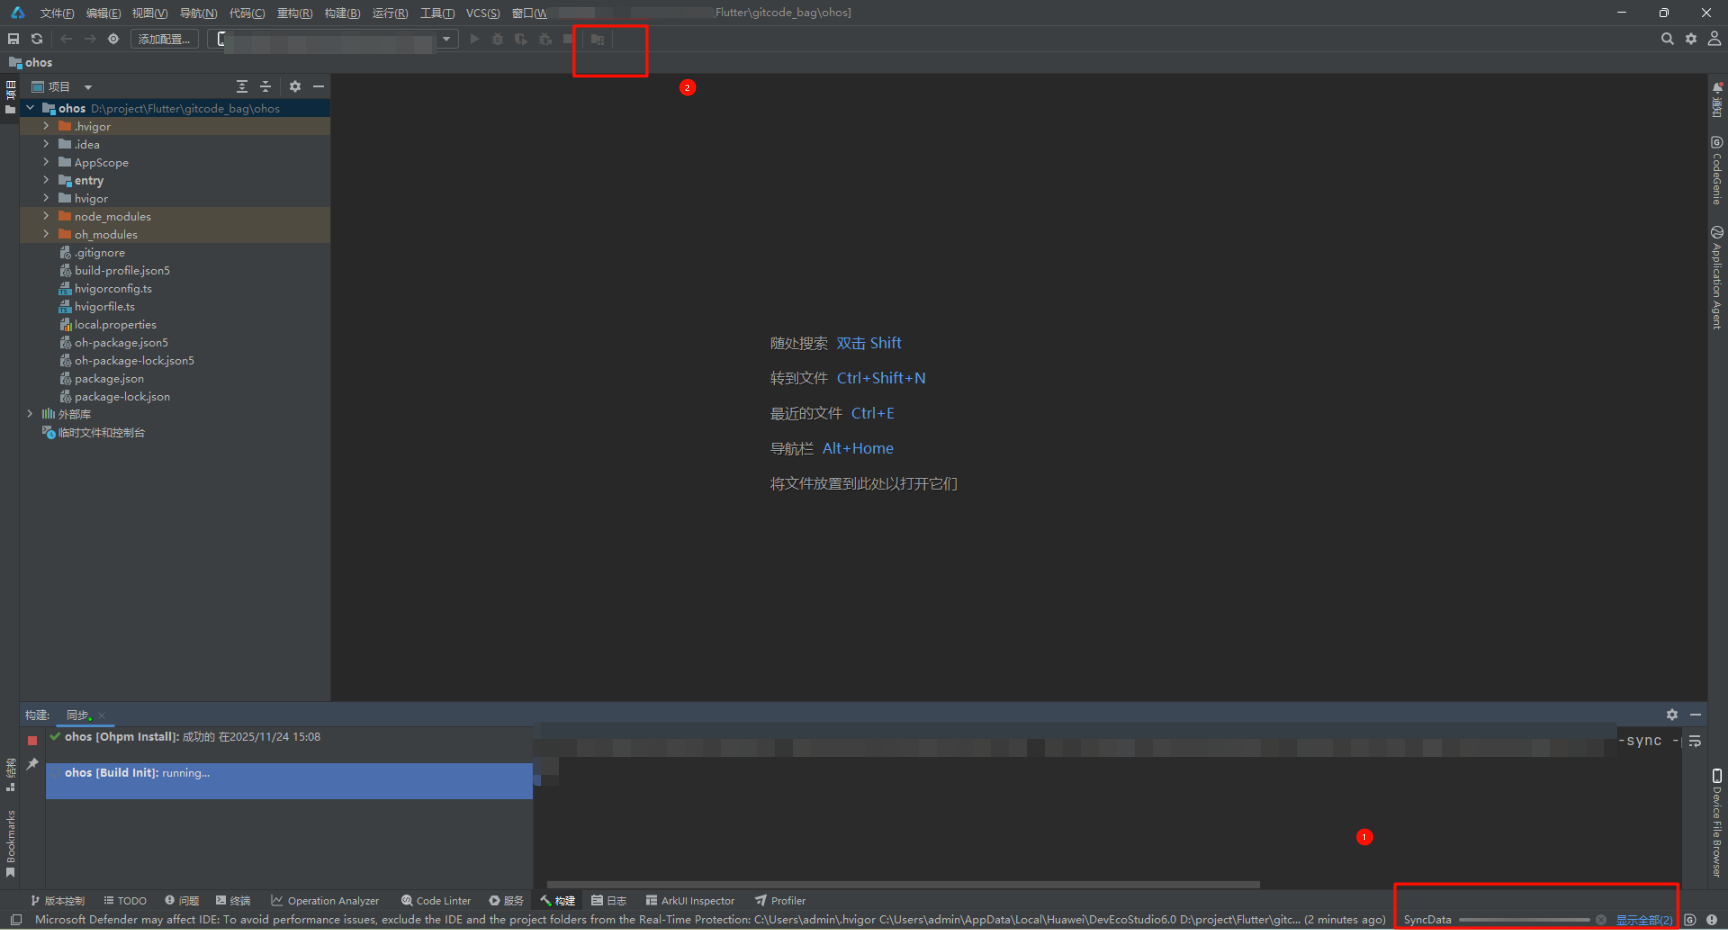Open the TODO tool window
This screenshot has height=930, width=1728.
(x=125, y=901)
